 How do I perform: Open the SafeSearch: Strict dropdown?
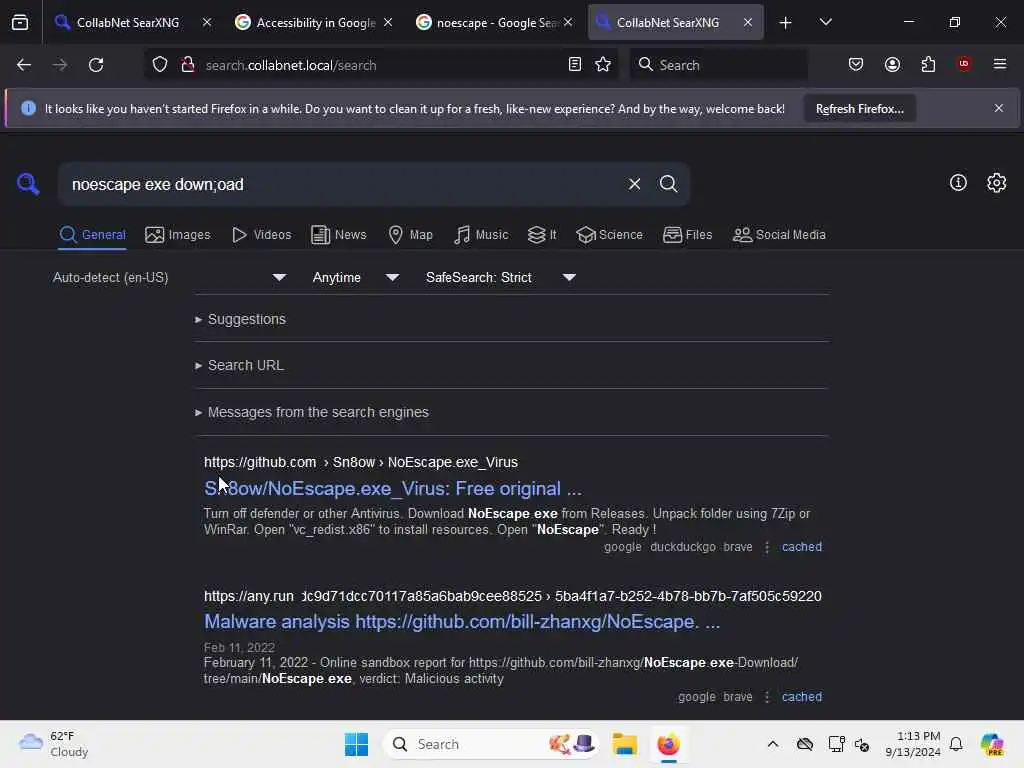click(x=501, y=278)
